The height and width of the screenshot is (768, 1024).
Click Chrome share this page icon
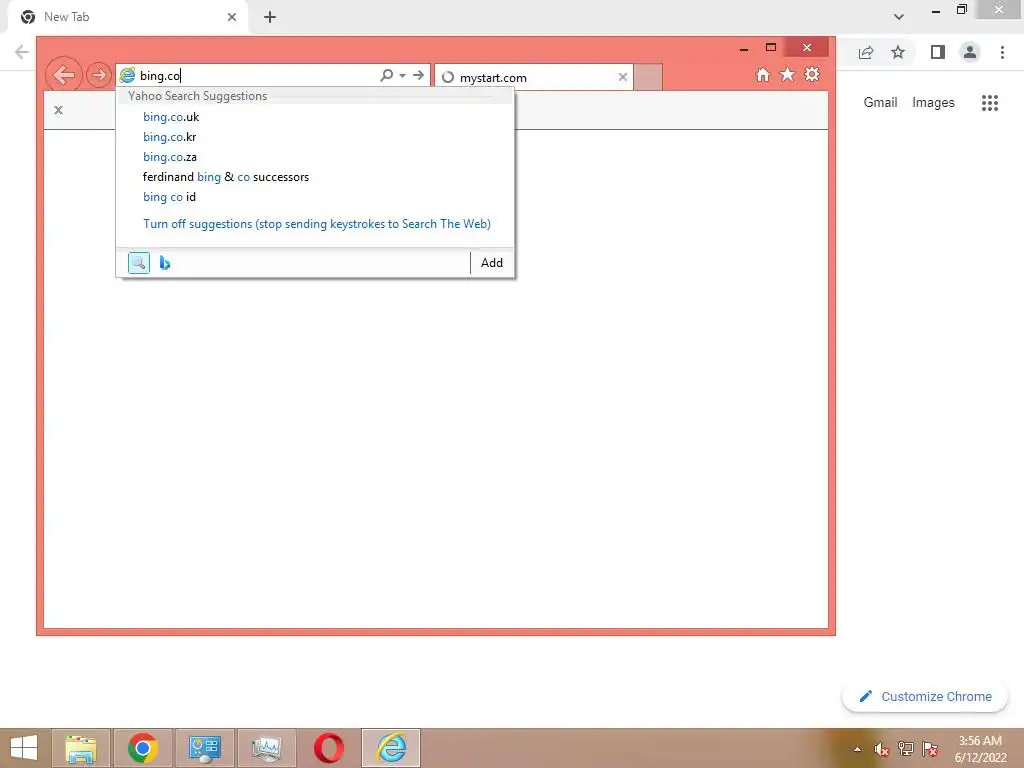tap(866, 52)
